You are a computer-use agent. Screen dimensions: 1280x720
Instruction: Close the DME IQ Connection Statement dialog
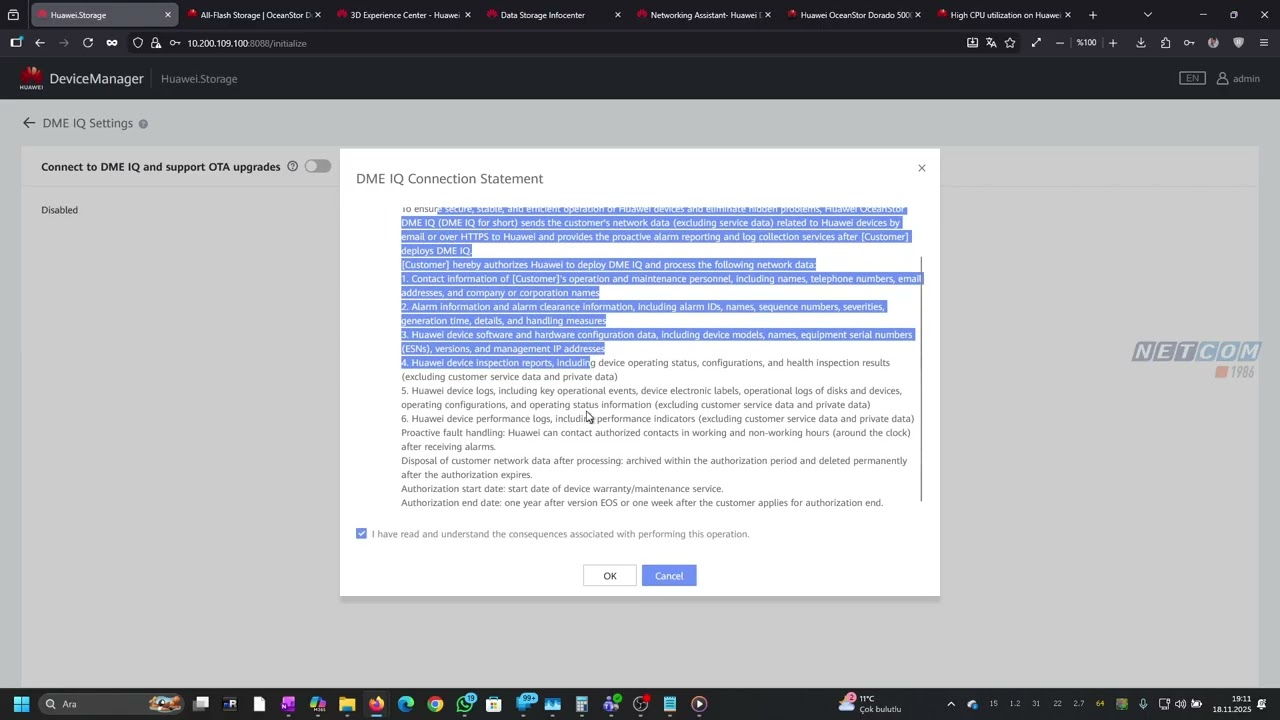click(922, 168)
